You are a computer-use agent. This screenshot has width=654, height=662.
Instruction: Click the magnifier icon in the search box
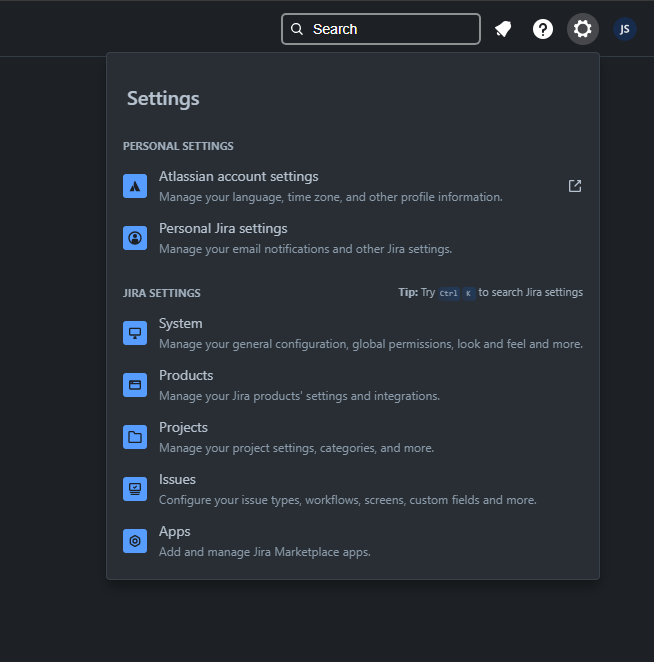click(x=297, y=29)
